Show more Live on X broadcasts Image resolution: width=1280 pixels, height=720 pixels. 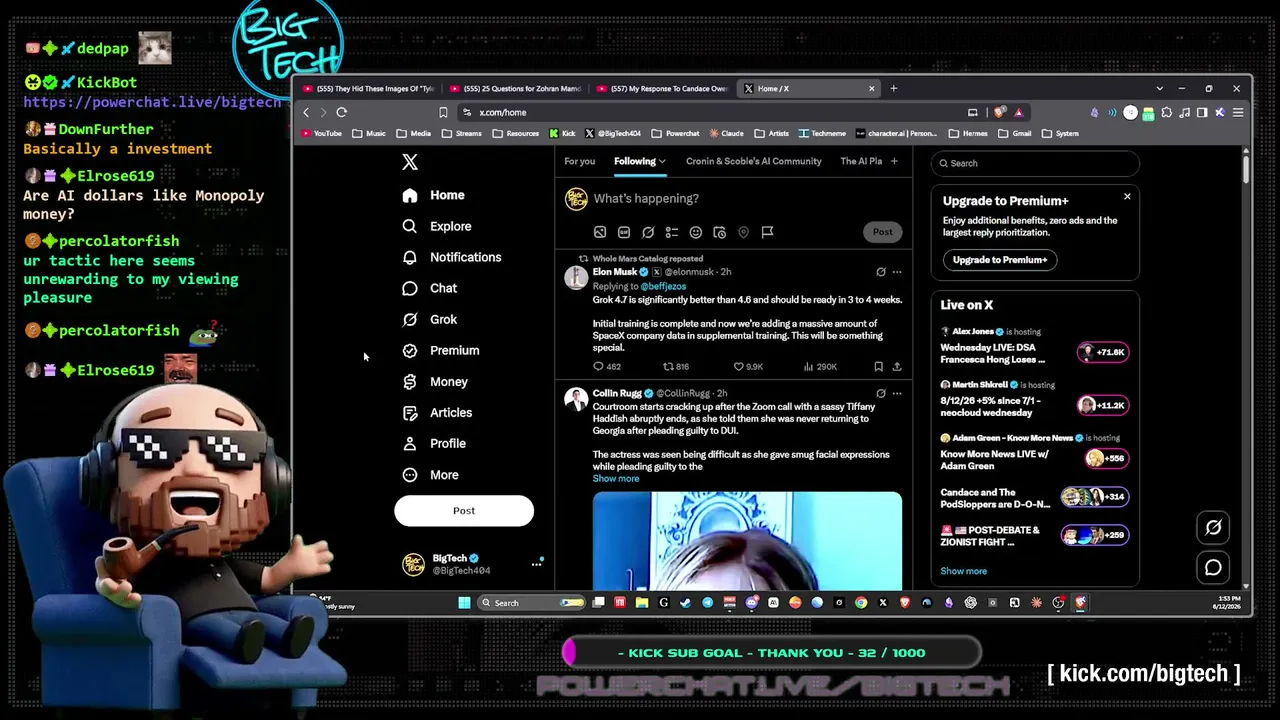tap(963, 571)
